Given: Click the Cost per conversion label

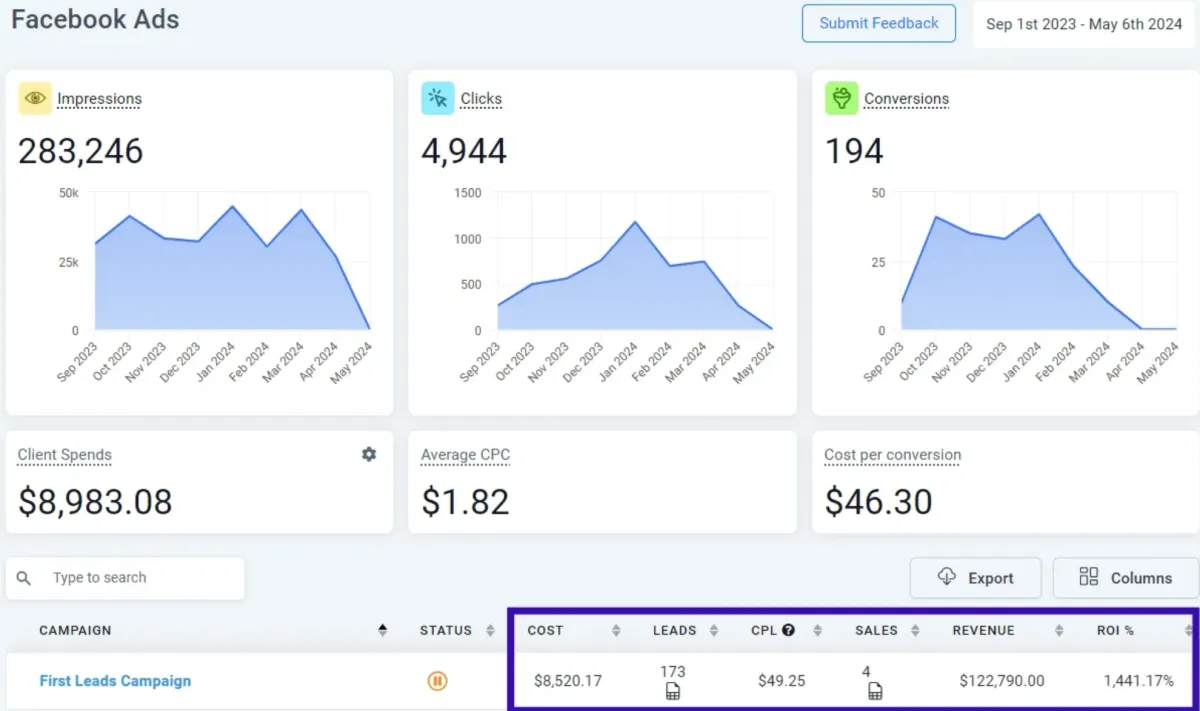Looking at the screenshot, I should (892, 455).
